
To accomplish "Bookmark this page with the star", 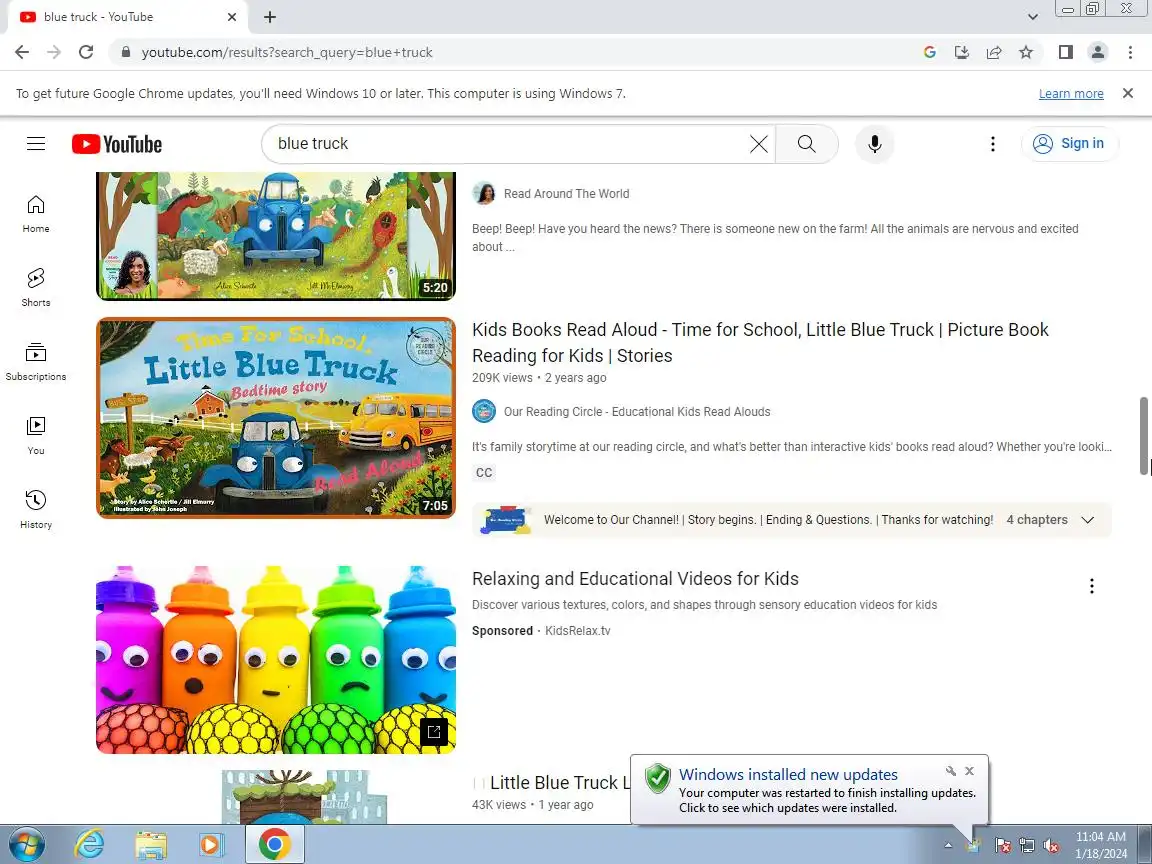I will (x=1026, y=52).
